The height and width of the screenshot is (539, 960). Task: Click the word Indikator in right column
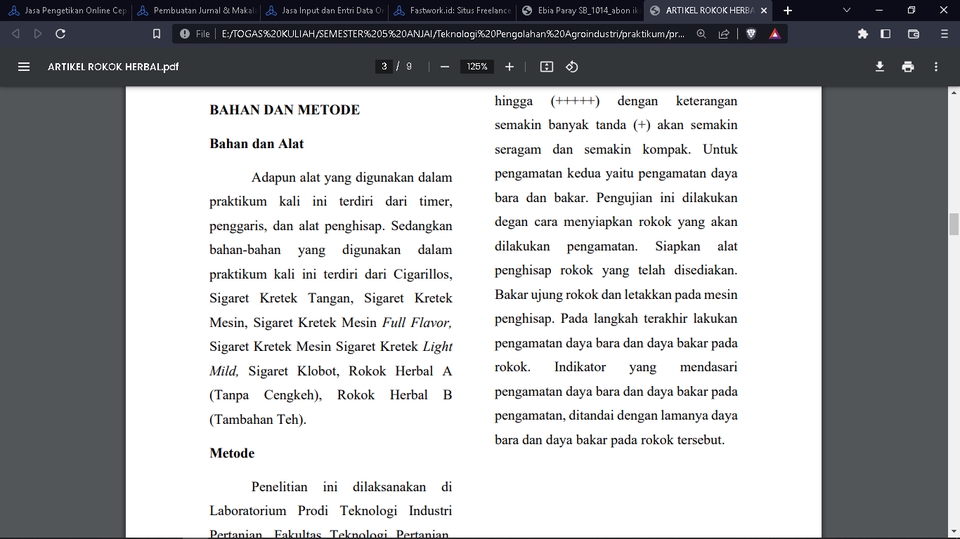580,367
